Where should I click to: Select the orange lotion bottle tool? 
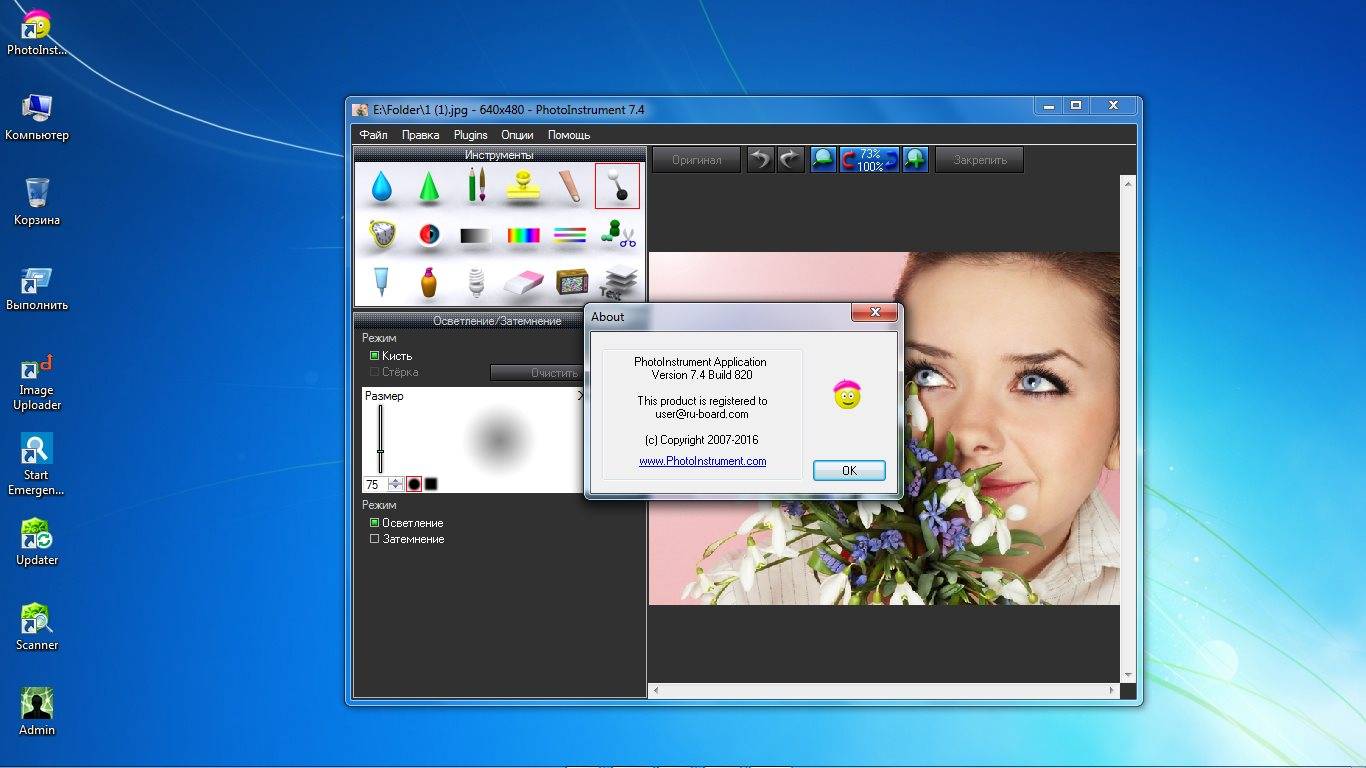(429, 282)
